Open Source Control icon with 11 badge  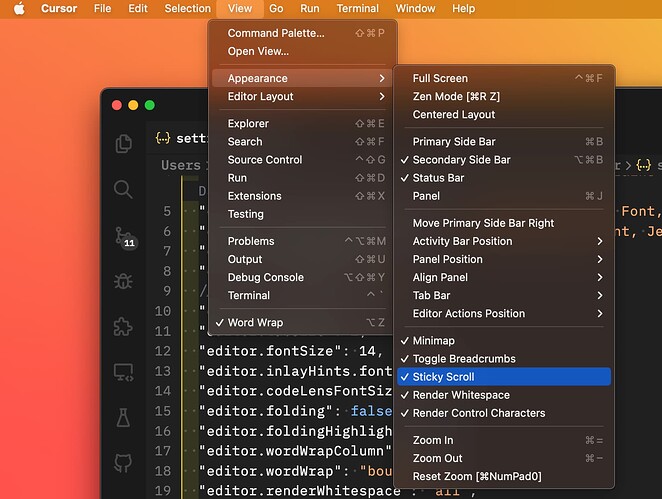click(x=125, y=238)
